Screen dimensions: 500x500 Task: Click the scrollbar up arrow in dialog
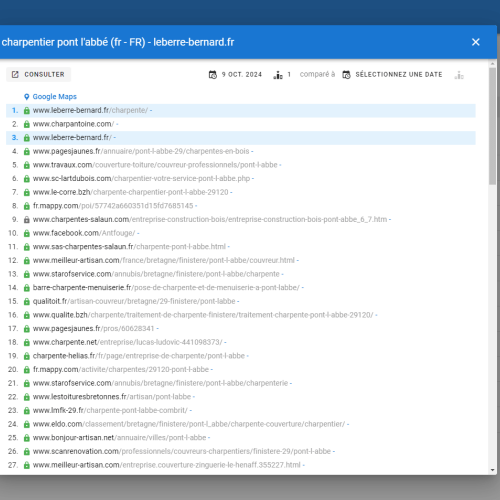pyautogui.click(x=493, y=63)
